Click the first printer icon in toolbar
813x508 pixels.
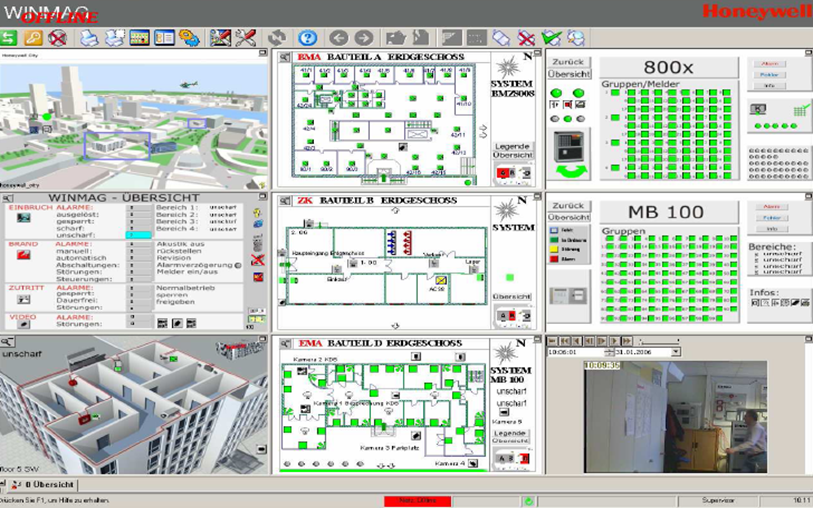pos(89,38)
